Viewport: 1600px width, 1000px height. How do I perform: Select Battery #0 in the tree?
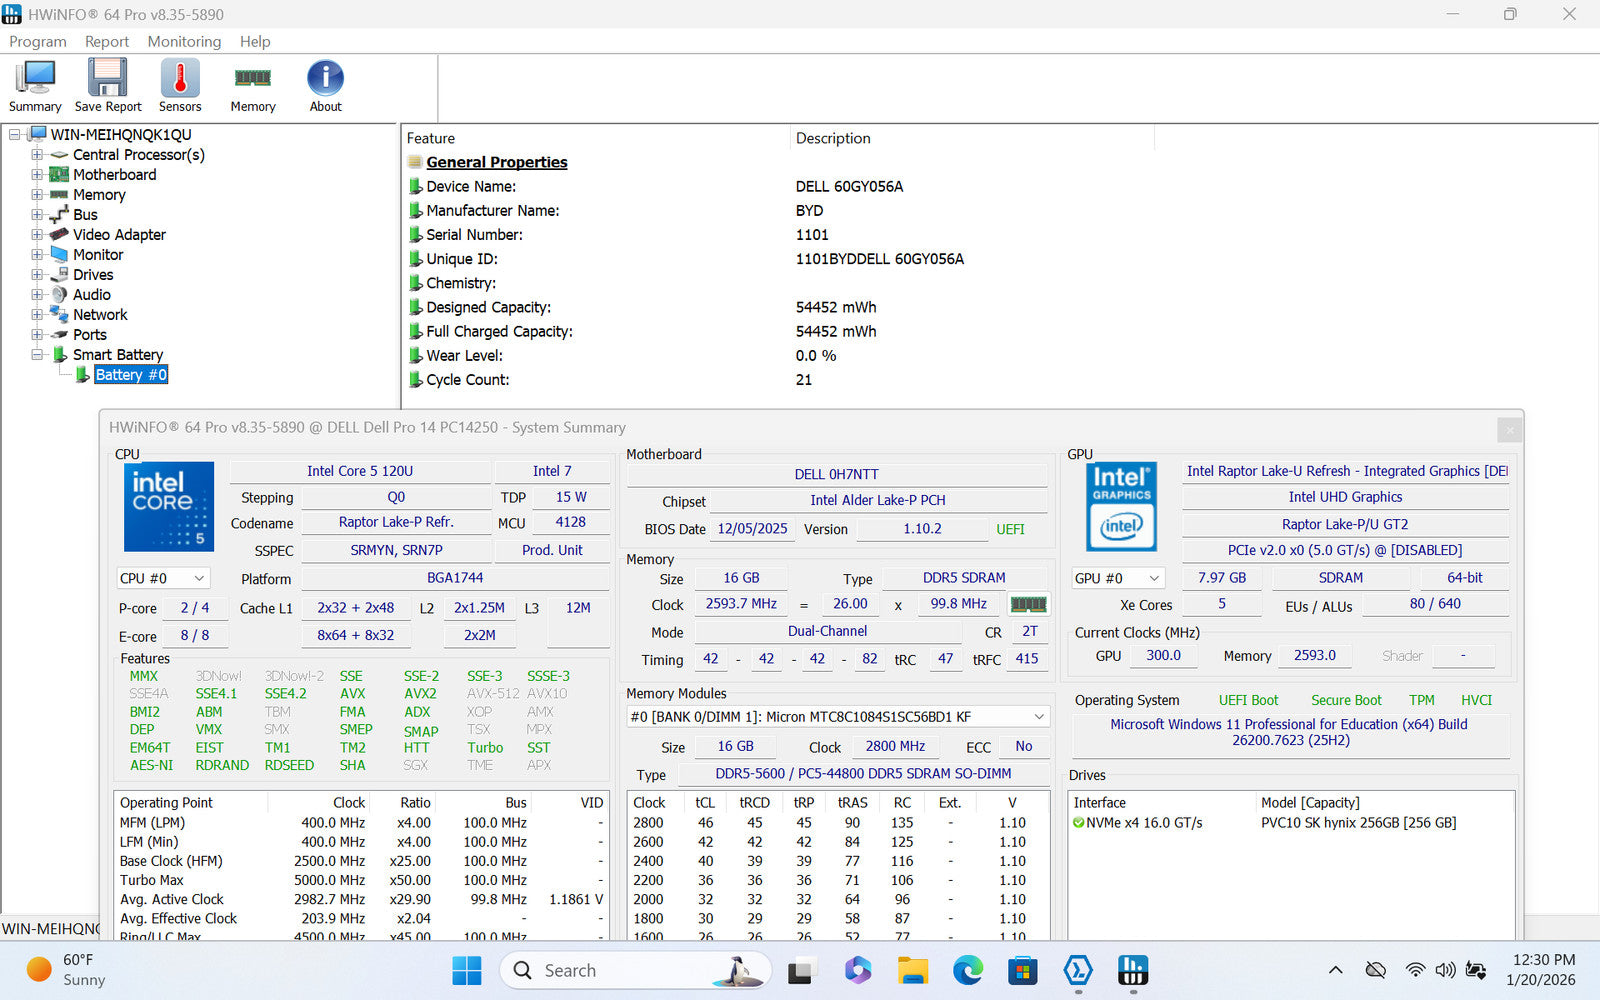pos(131,375)
